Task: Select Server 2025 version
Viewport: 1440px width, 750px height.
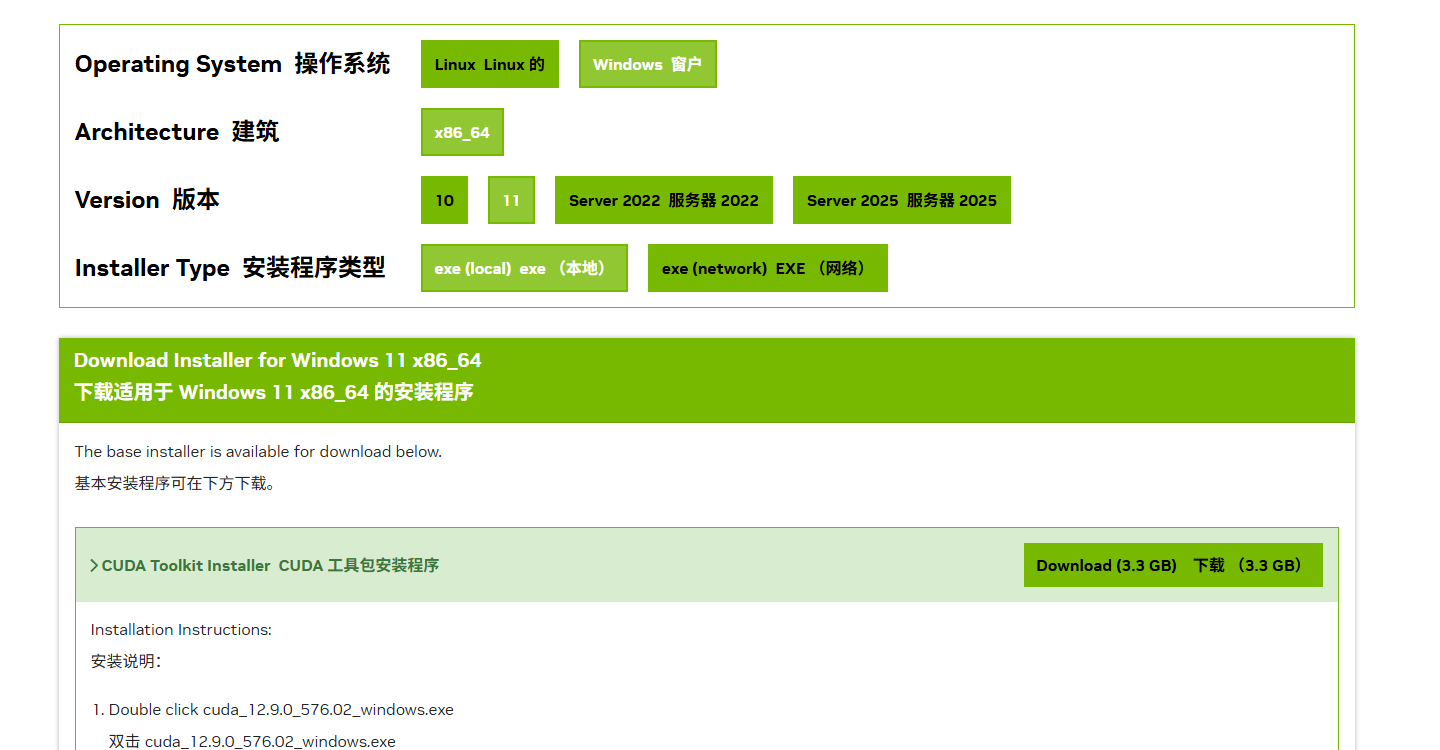Action: coord(902,200)
